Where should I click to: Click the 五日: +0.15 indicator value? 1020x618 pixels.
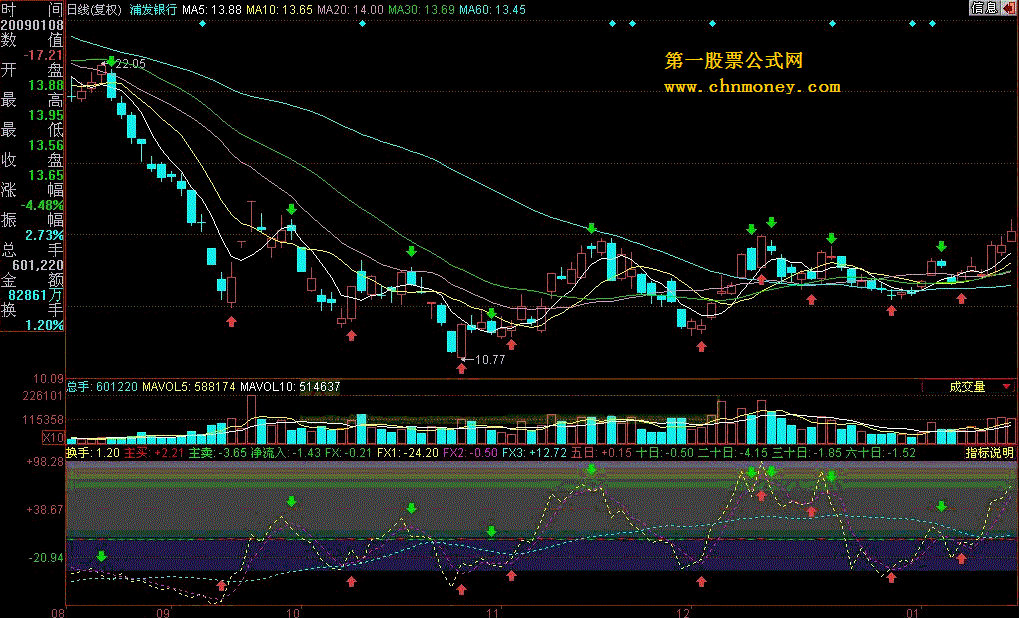click(x=602, y=453)
